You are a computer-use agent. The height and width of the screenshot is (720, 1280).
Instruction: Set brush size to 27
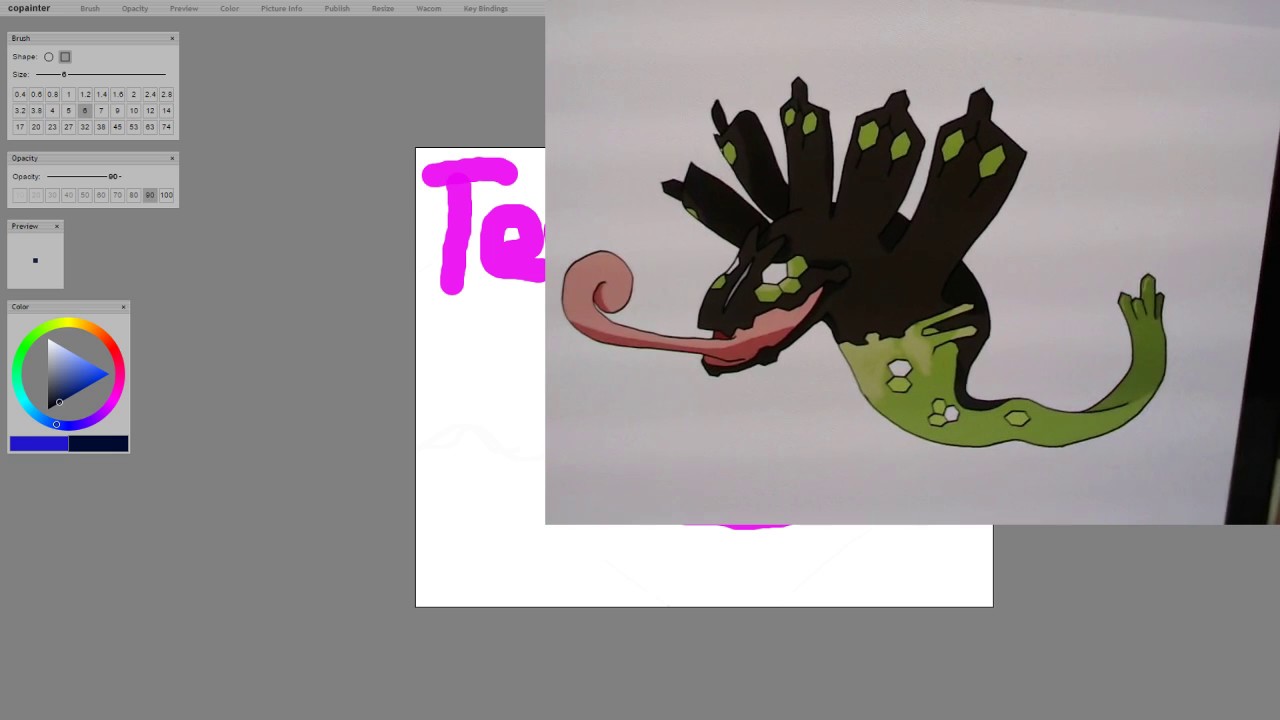click(68, 127)
